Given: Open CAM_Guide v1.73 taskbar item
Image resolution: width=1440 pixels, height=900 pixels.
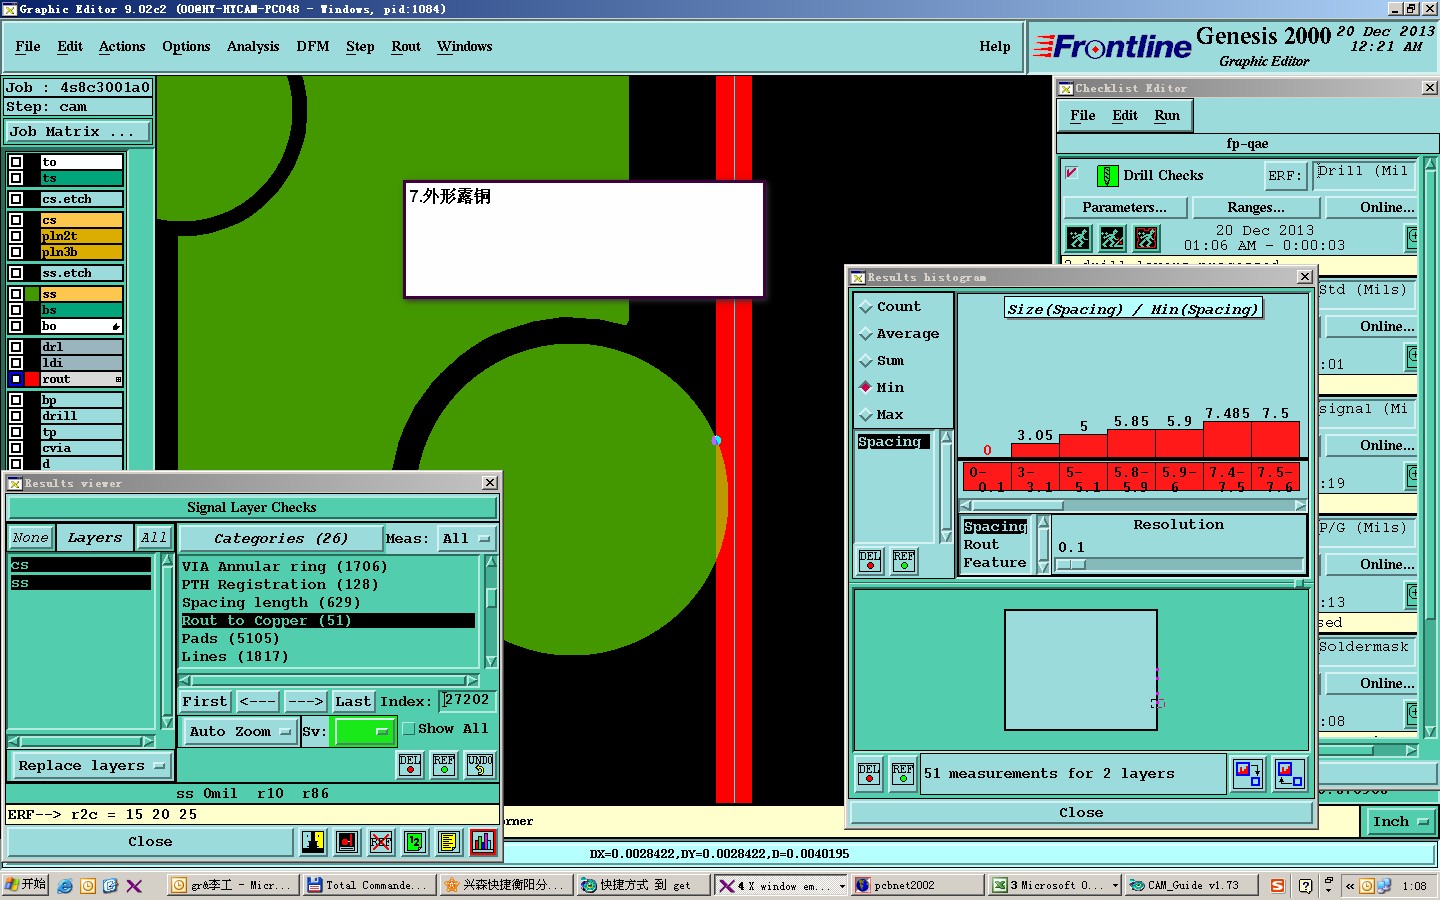Looking at the screenshot, I should click(1191, 885).
